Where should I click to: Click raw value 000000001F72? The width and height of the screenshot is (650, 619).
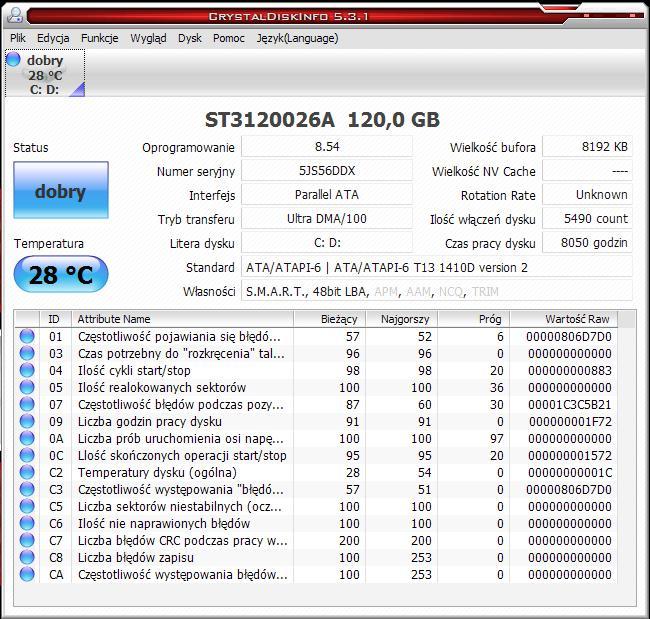(570, 422)
